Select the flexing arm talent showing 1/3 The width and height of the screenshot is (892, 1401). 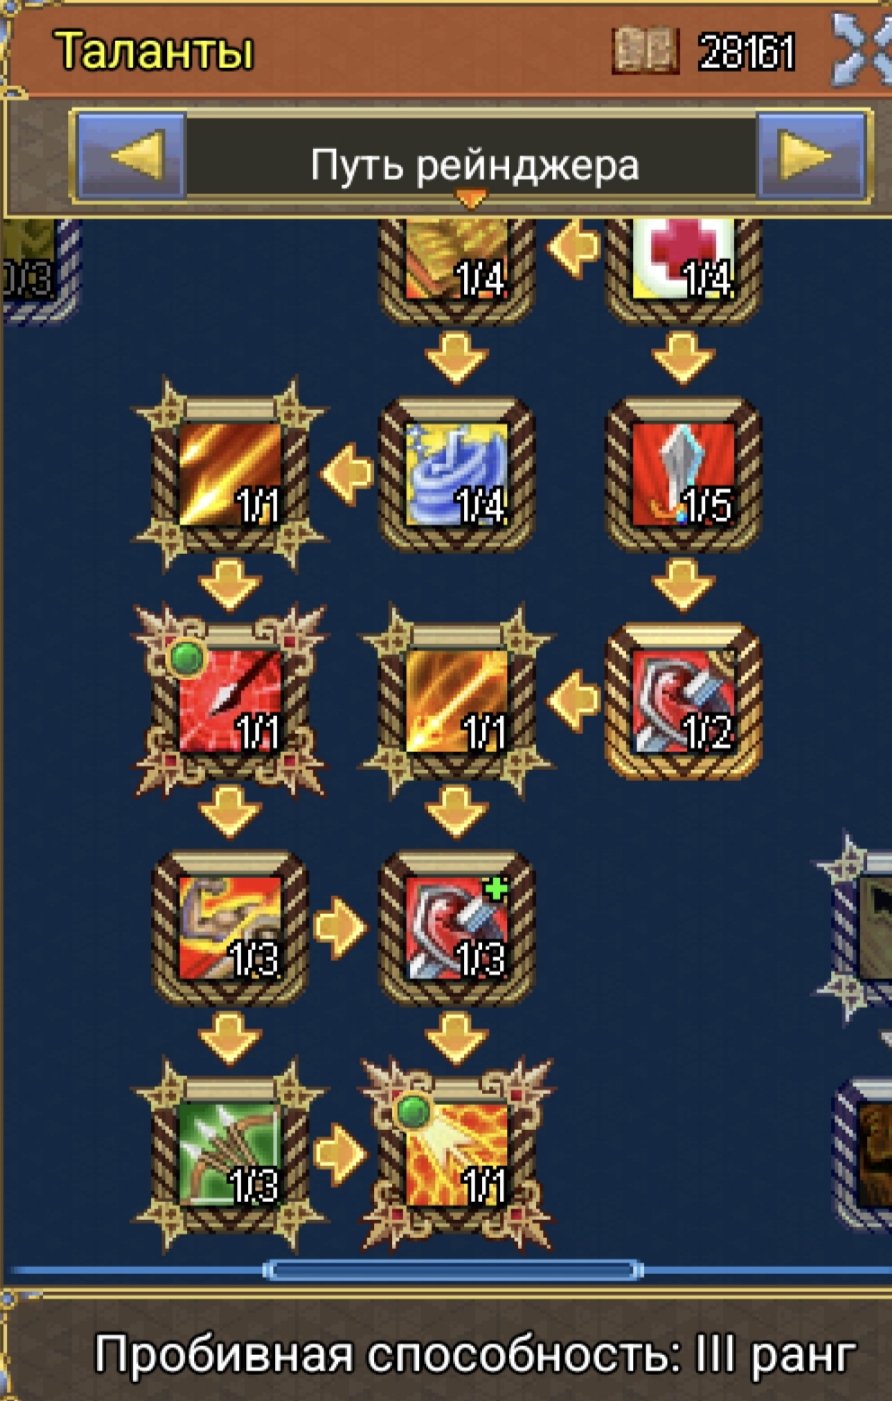pyautogui.click(x=230, y=928)
